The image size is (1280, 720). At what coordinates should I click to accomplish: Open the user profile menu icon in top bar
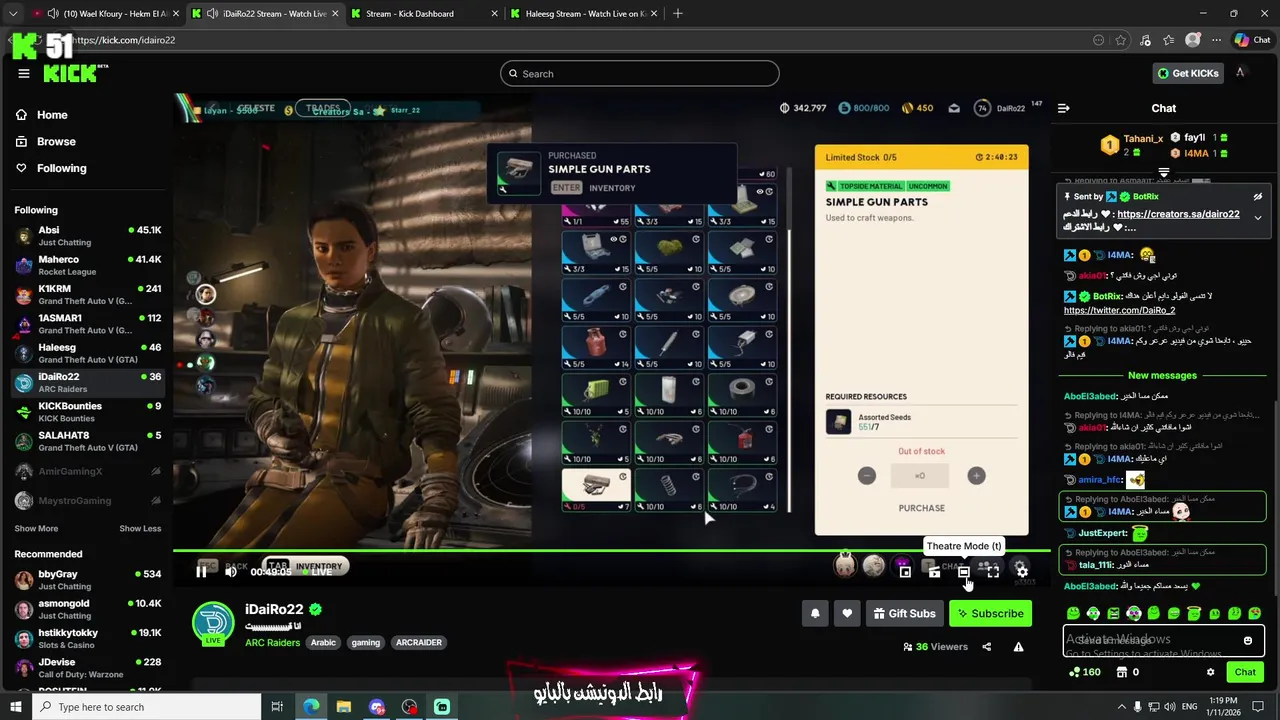(x=1240, y=73)
